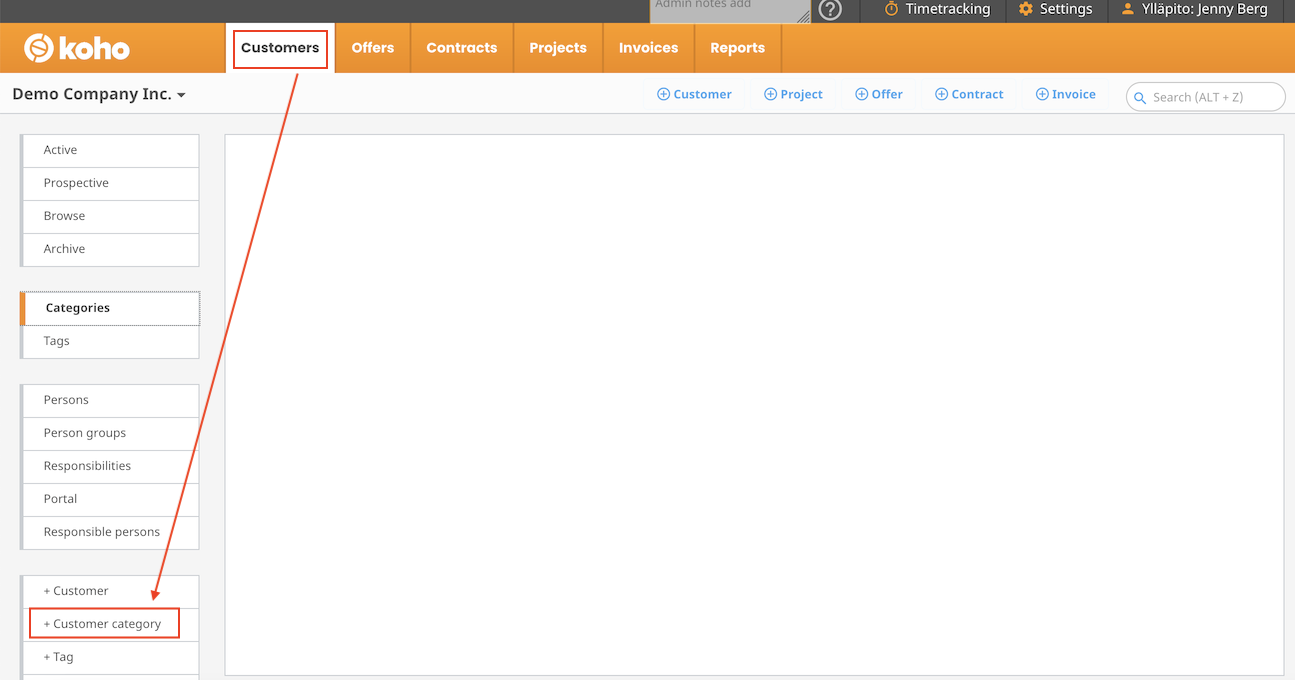Go to the Contracts tab
This screenshot has height=680, width=1295.
462,48
